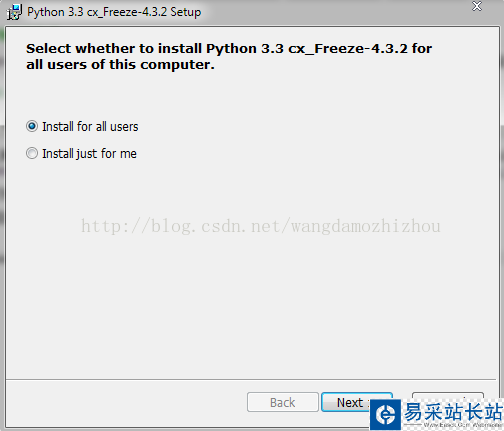This screenshot has height=431, width=504.
Task: Click the 易采站长站 watermark text
Action: [x=453, y=412]
